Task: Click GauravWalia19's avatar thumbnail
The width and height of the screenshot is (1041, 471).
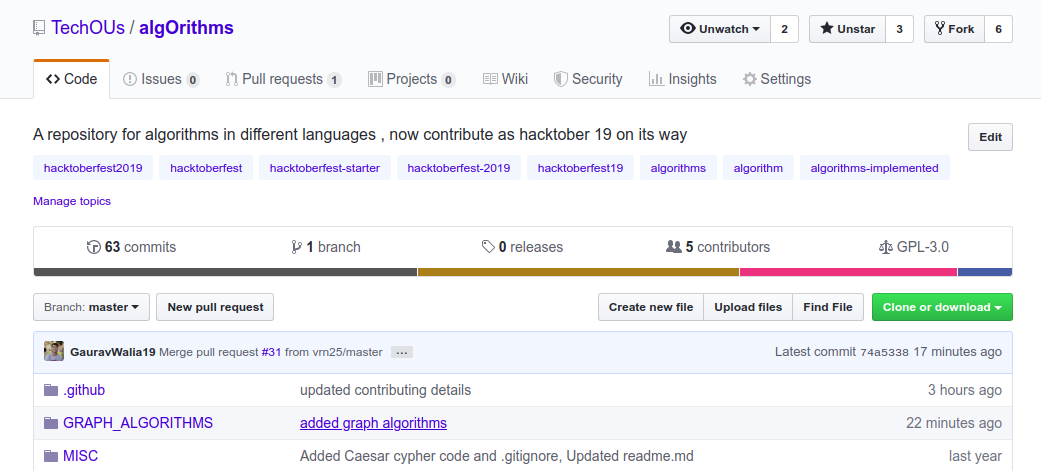Action: point(54,351)
